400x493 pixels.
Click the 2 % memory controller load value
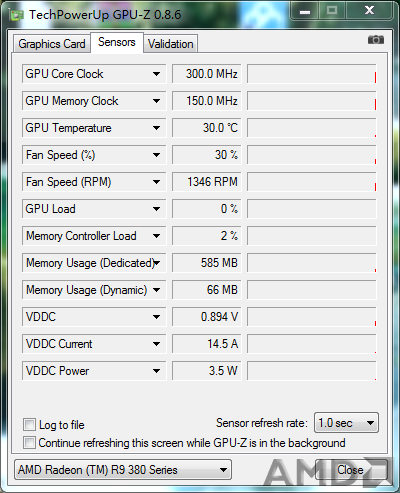point(206,236)
